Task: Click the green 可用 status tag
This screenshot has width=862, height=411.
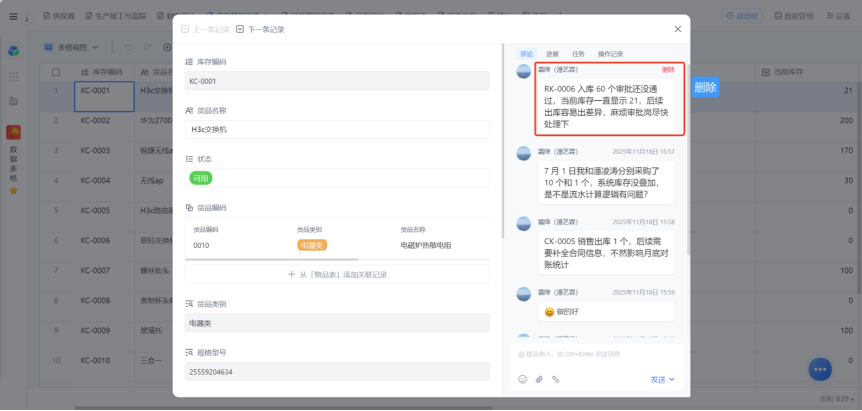Action: (x=201, y=178)
